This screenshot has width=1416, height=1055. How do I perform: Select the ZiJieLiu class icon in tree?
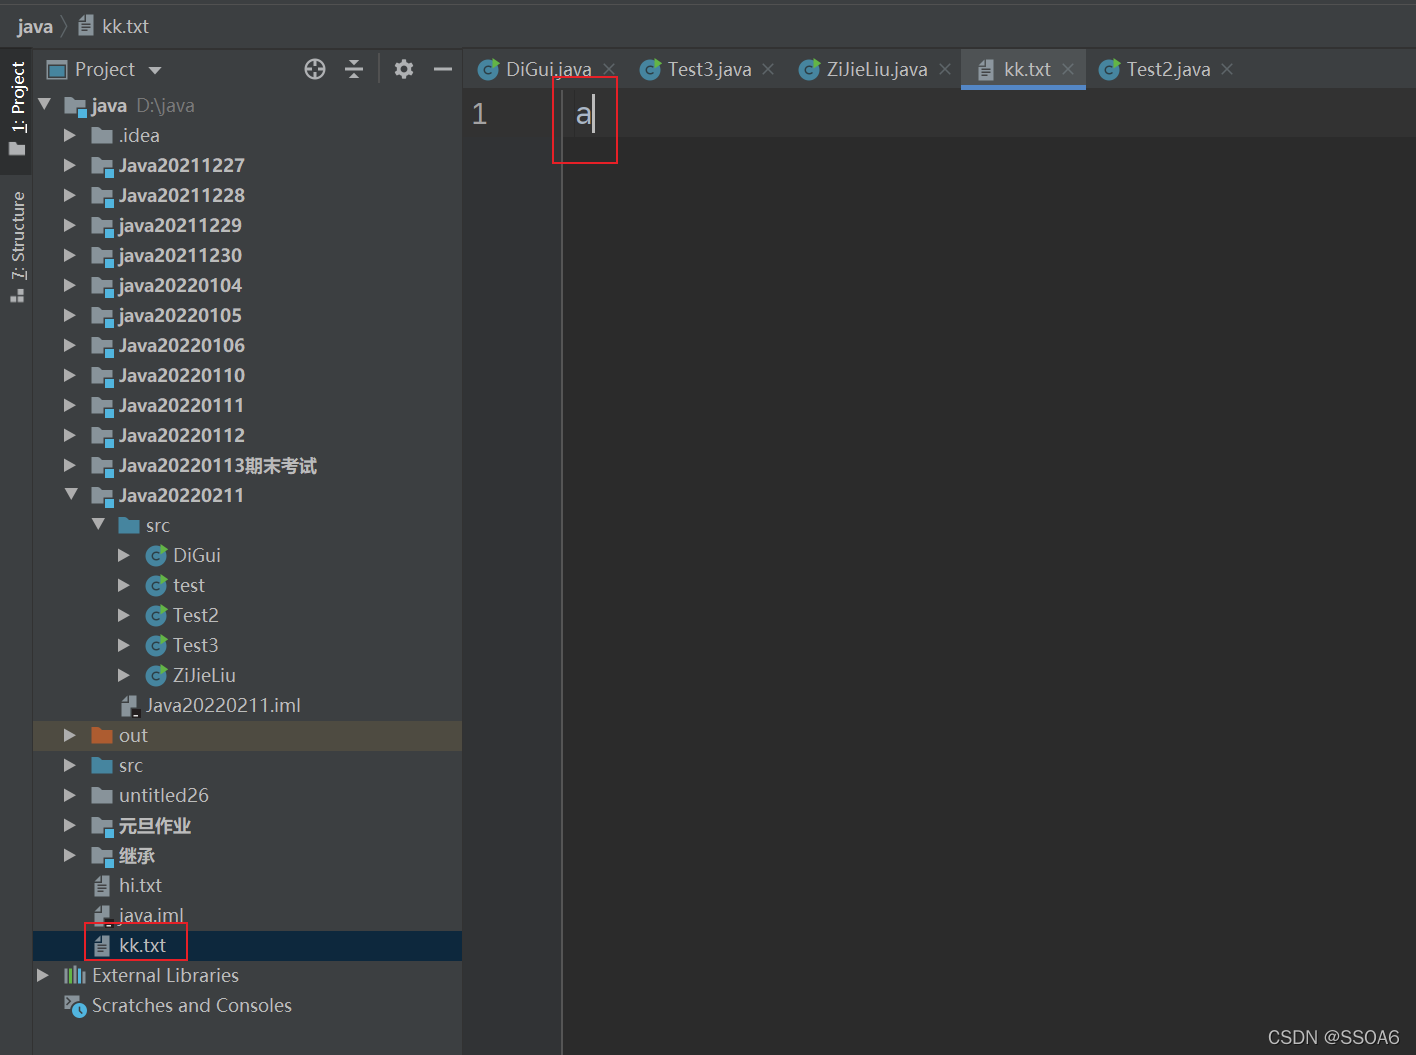pyautogui.click(x=156, y=675)
